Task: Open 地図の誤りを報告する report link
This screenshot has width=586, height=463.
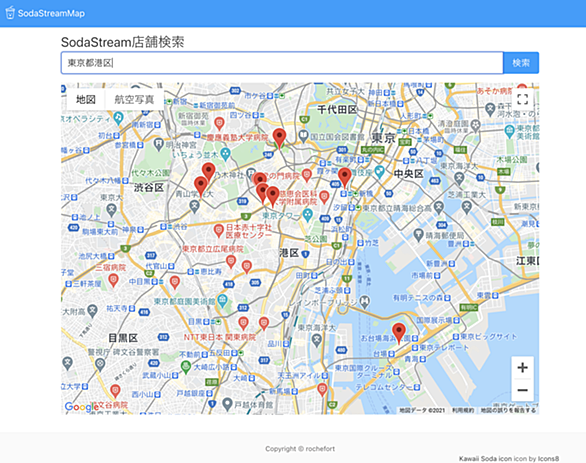Action: 508,410
